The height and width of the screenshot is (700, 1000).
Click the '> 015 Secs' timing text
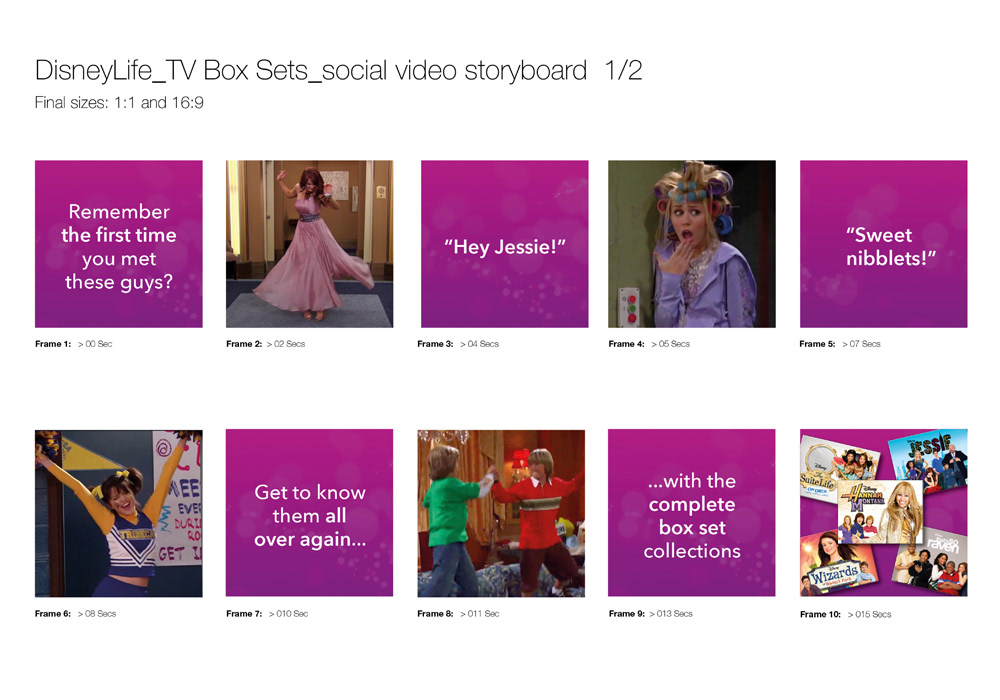(869, 614)
